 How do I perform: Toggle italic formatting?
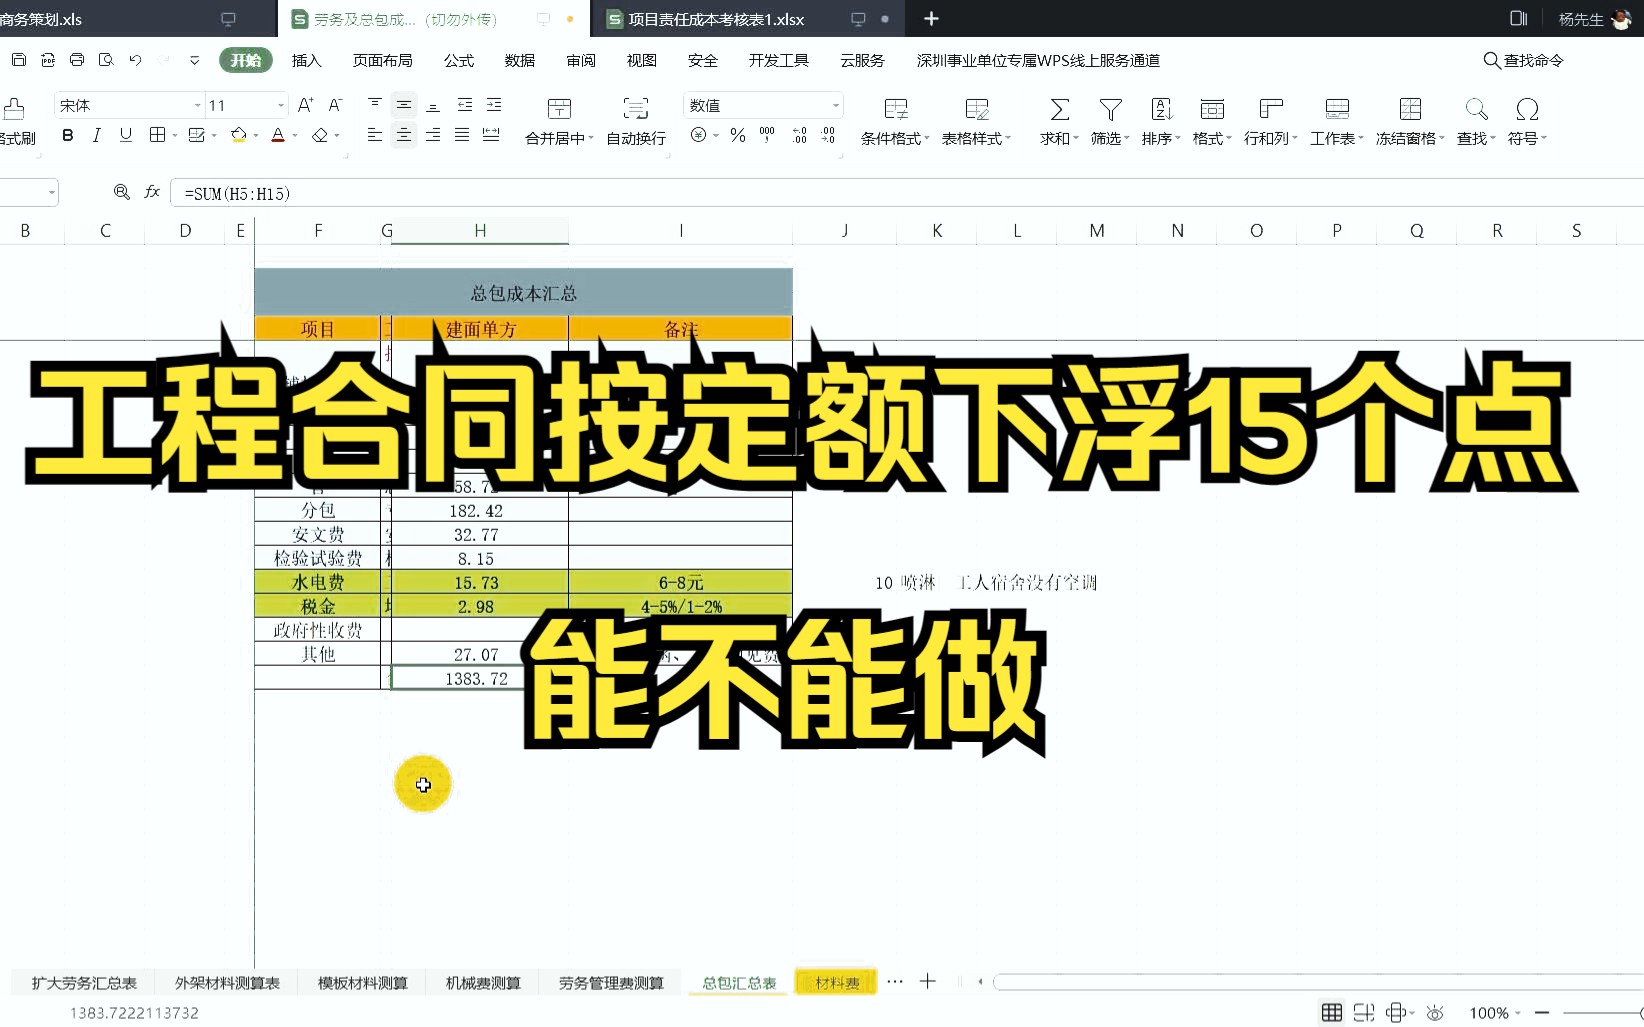tap(96, 135)
